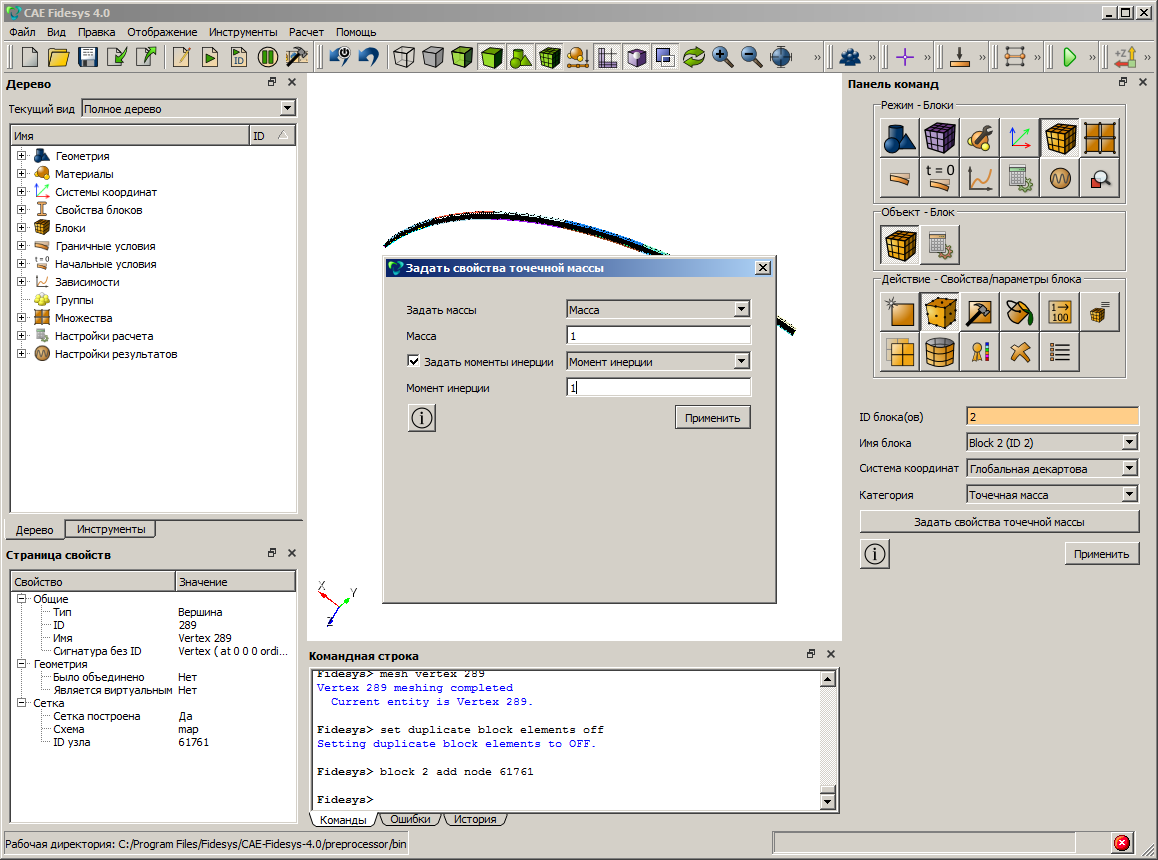Click the Vertex 289 name value
This screenshot has width=1158, height=860.
pyautogui.click(x=205, y=638)
